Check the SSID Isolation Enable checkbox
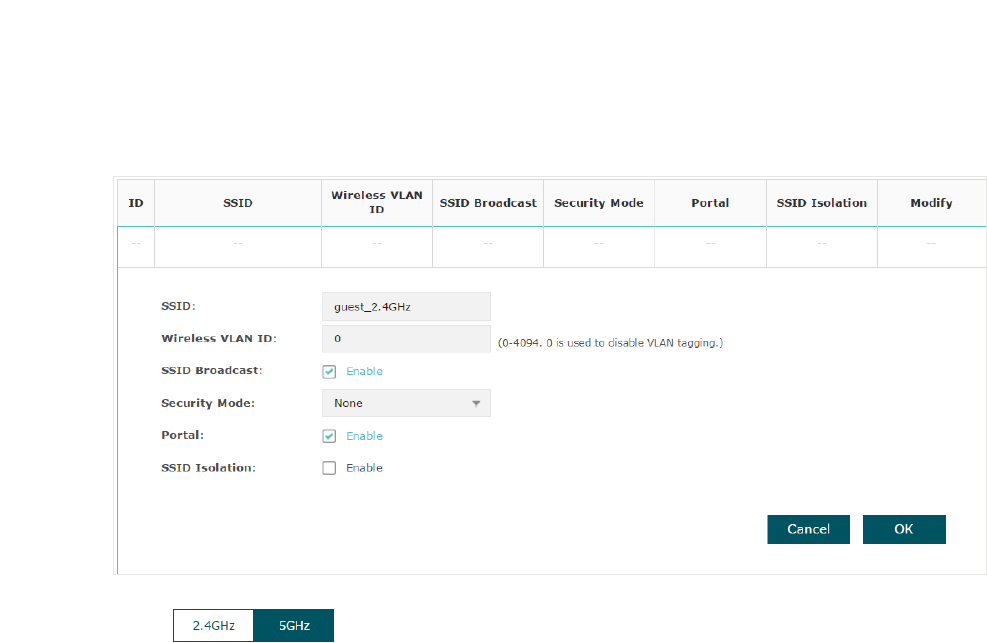Screen dimensions: 987x643 click(x=329, y=468)
